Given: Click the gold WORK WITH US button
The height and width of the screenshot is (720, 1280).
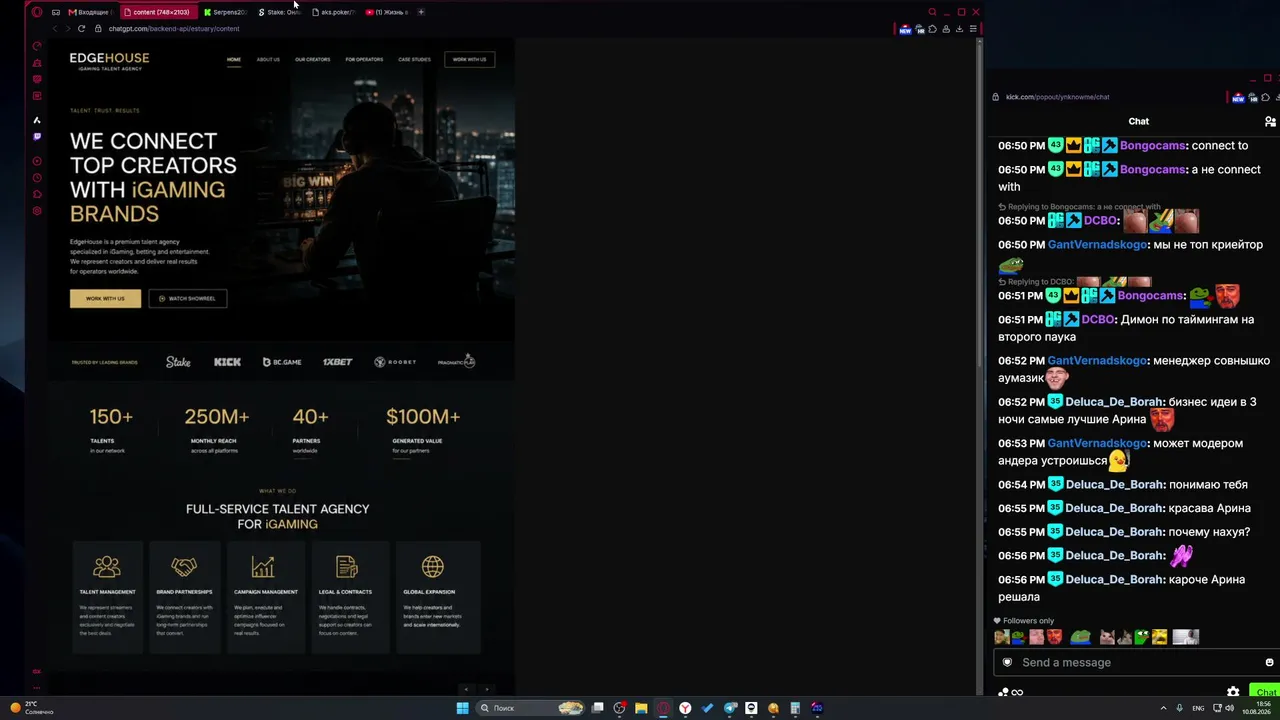Looking at the screenshot, I should pyautogui.click(x=105, y=298).
